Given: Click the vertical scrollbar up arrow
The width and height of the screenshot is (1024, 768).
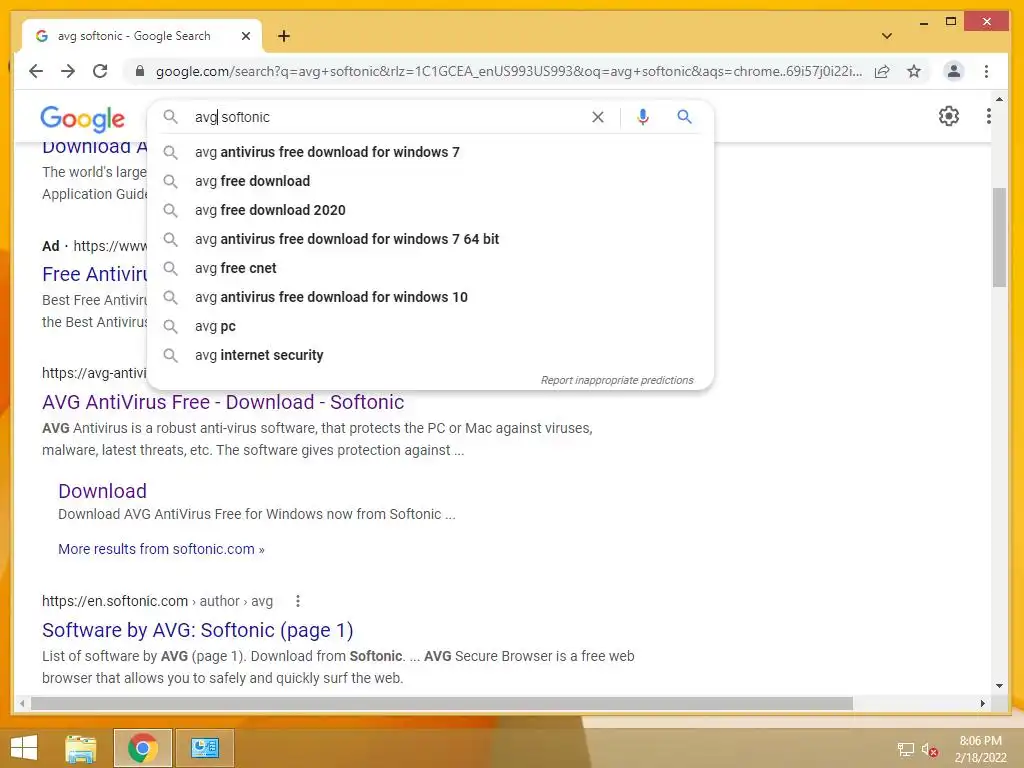Looking at the screenshot, I should coord(999,99).
